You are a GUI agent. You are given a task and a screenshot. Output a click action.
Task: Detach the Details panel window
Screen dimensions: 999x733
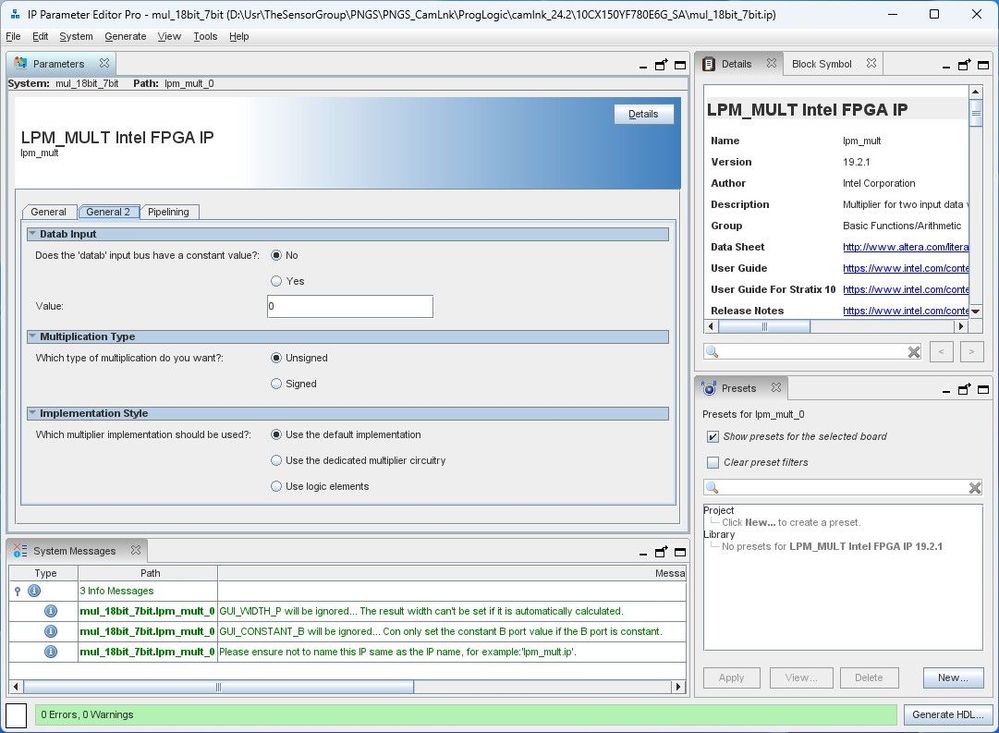(x=965, y=64)
